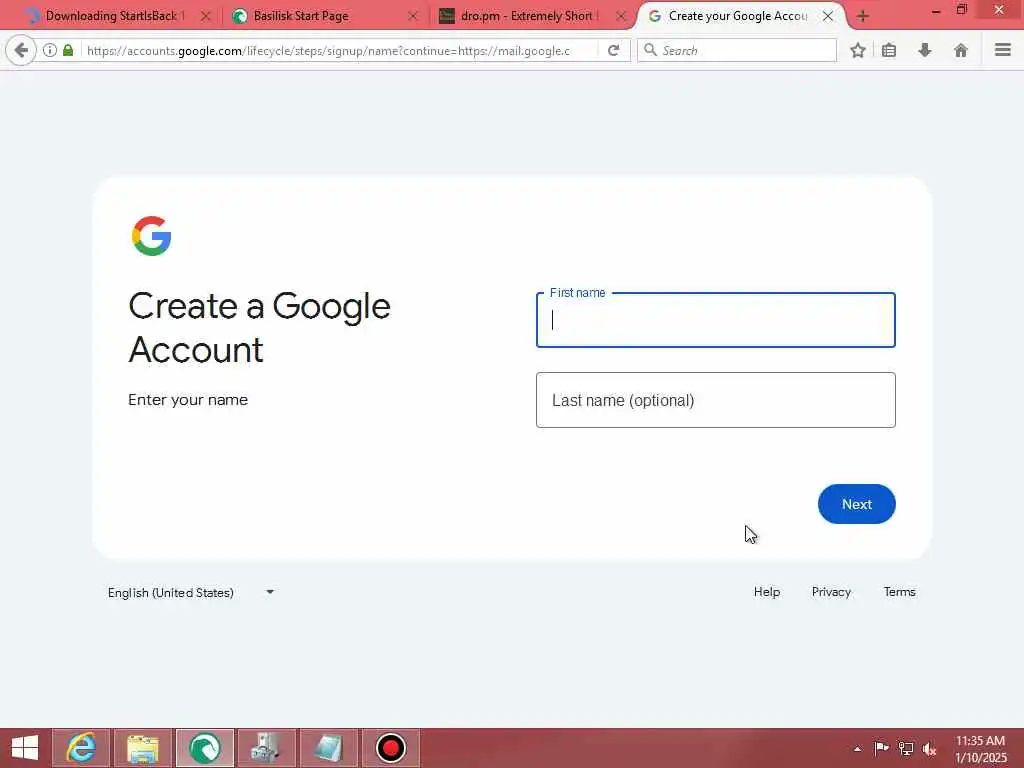Open the network tray icon

[x=906, y=748]
